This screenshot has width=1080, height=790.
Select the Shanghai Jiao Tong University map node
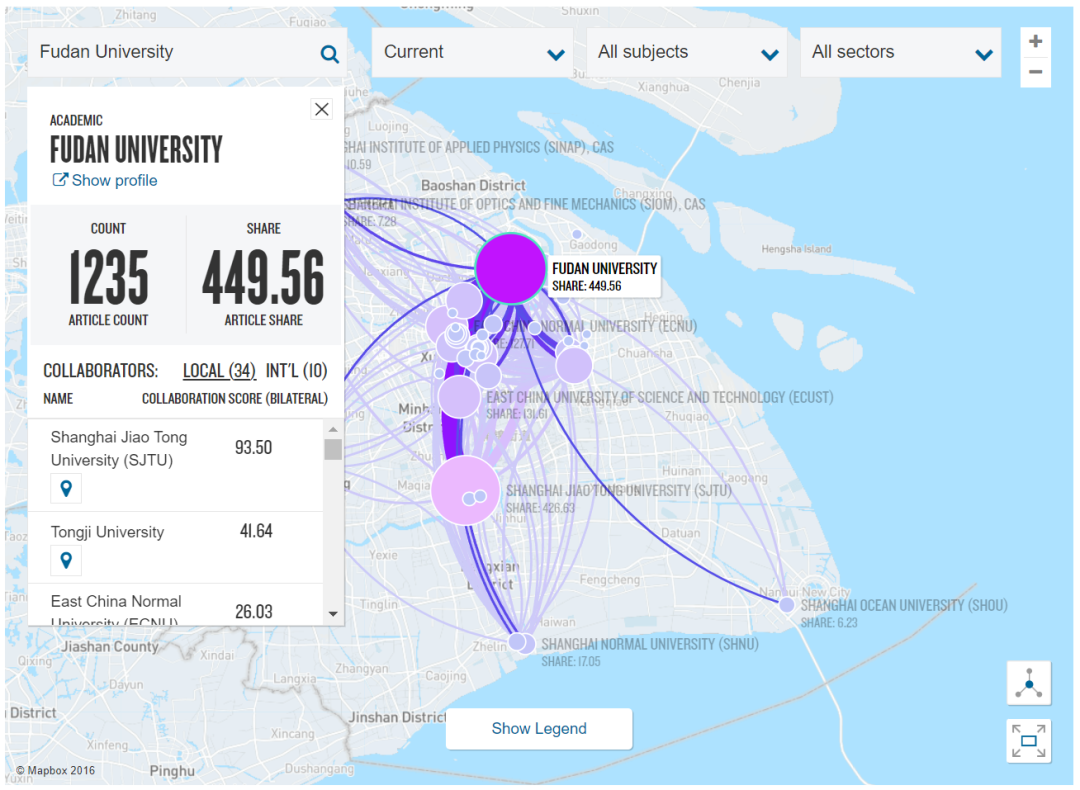click(x=466, y=490)
